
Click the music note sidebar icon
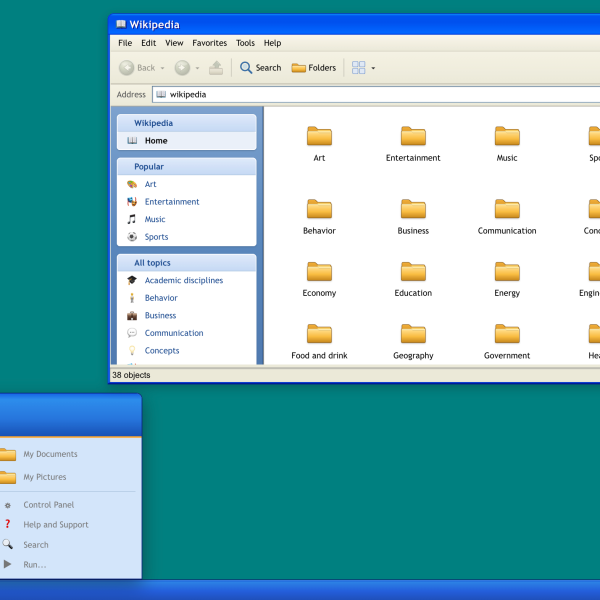click(x=132, y=219)
